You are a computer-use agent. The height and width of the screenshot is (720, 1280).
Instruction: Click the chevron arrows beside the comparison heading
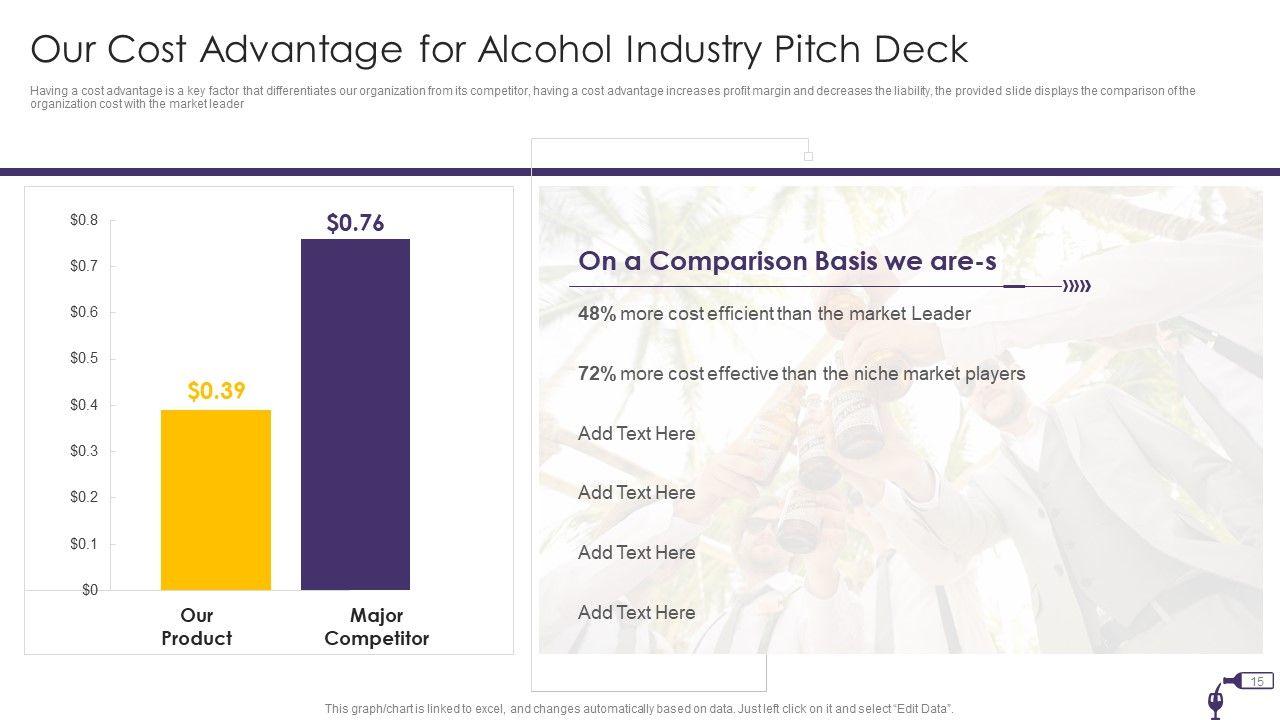pyautogui.click(x=1076, y=287)
